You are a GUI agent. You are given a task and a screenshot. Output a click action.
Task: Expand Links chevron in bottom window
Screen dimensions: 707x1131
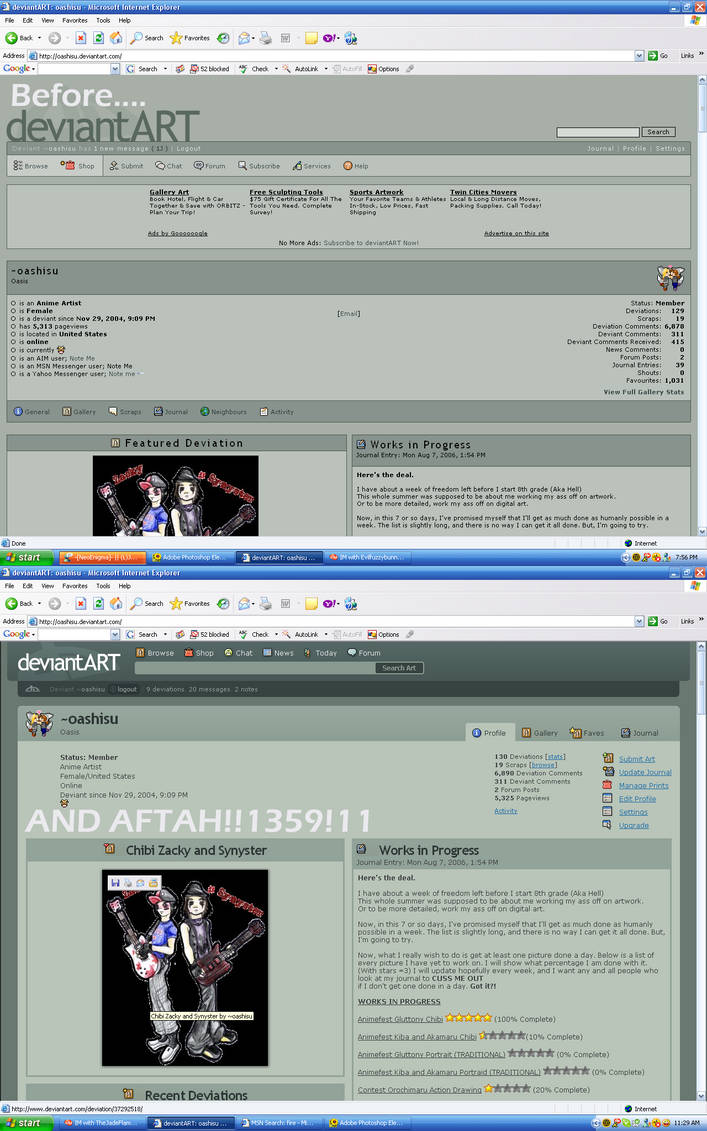click(x=701, y=620)
